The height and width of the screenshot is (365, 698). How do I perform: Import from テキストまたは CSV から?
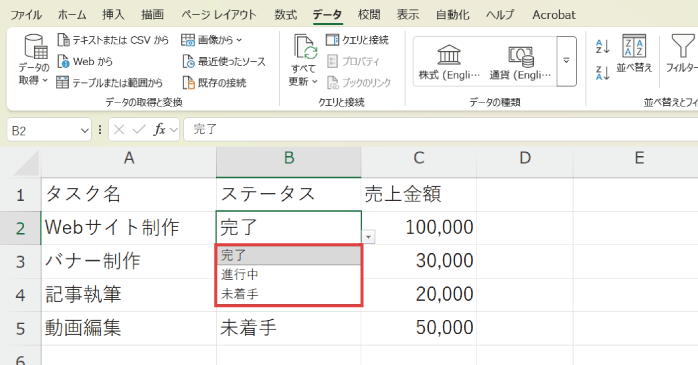pyautogui.click(x=113, y=40)
